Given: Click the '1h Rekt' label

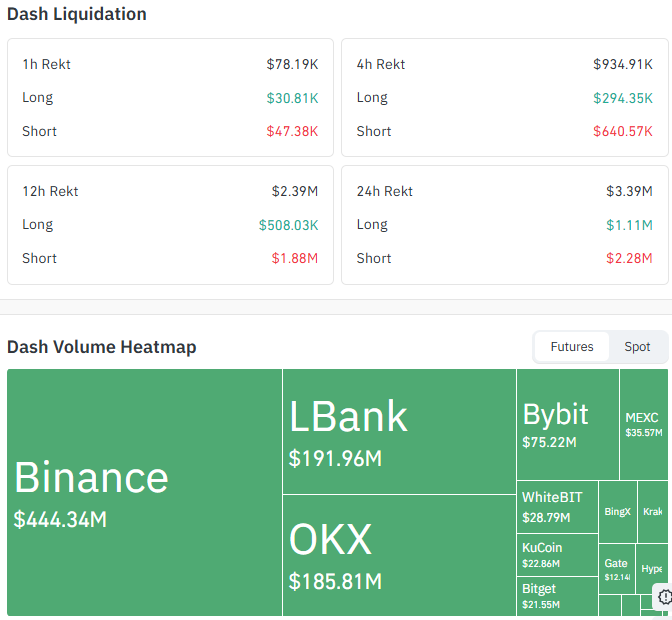Looking at the screenshot, I should [46, 64].
